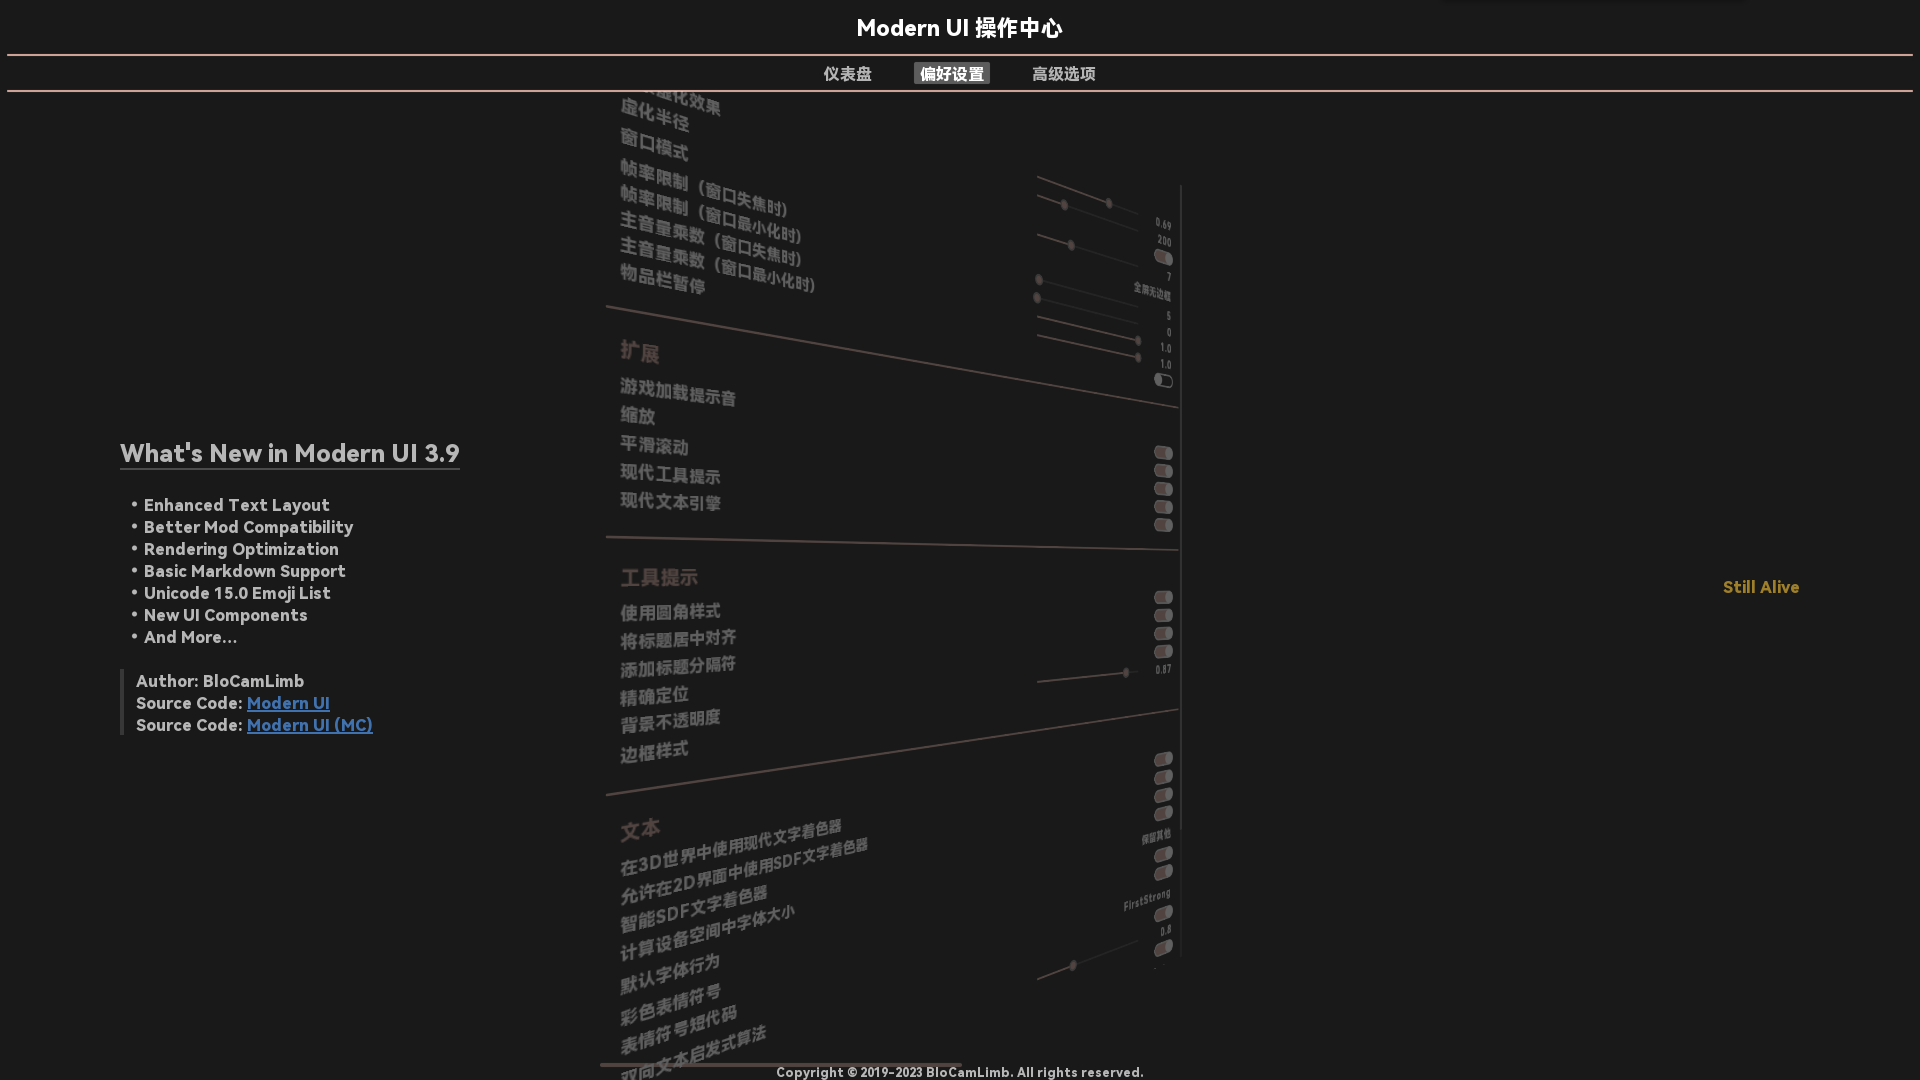
Task: Click 仪表盘 tab
Action: 845,73
